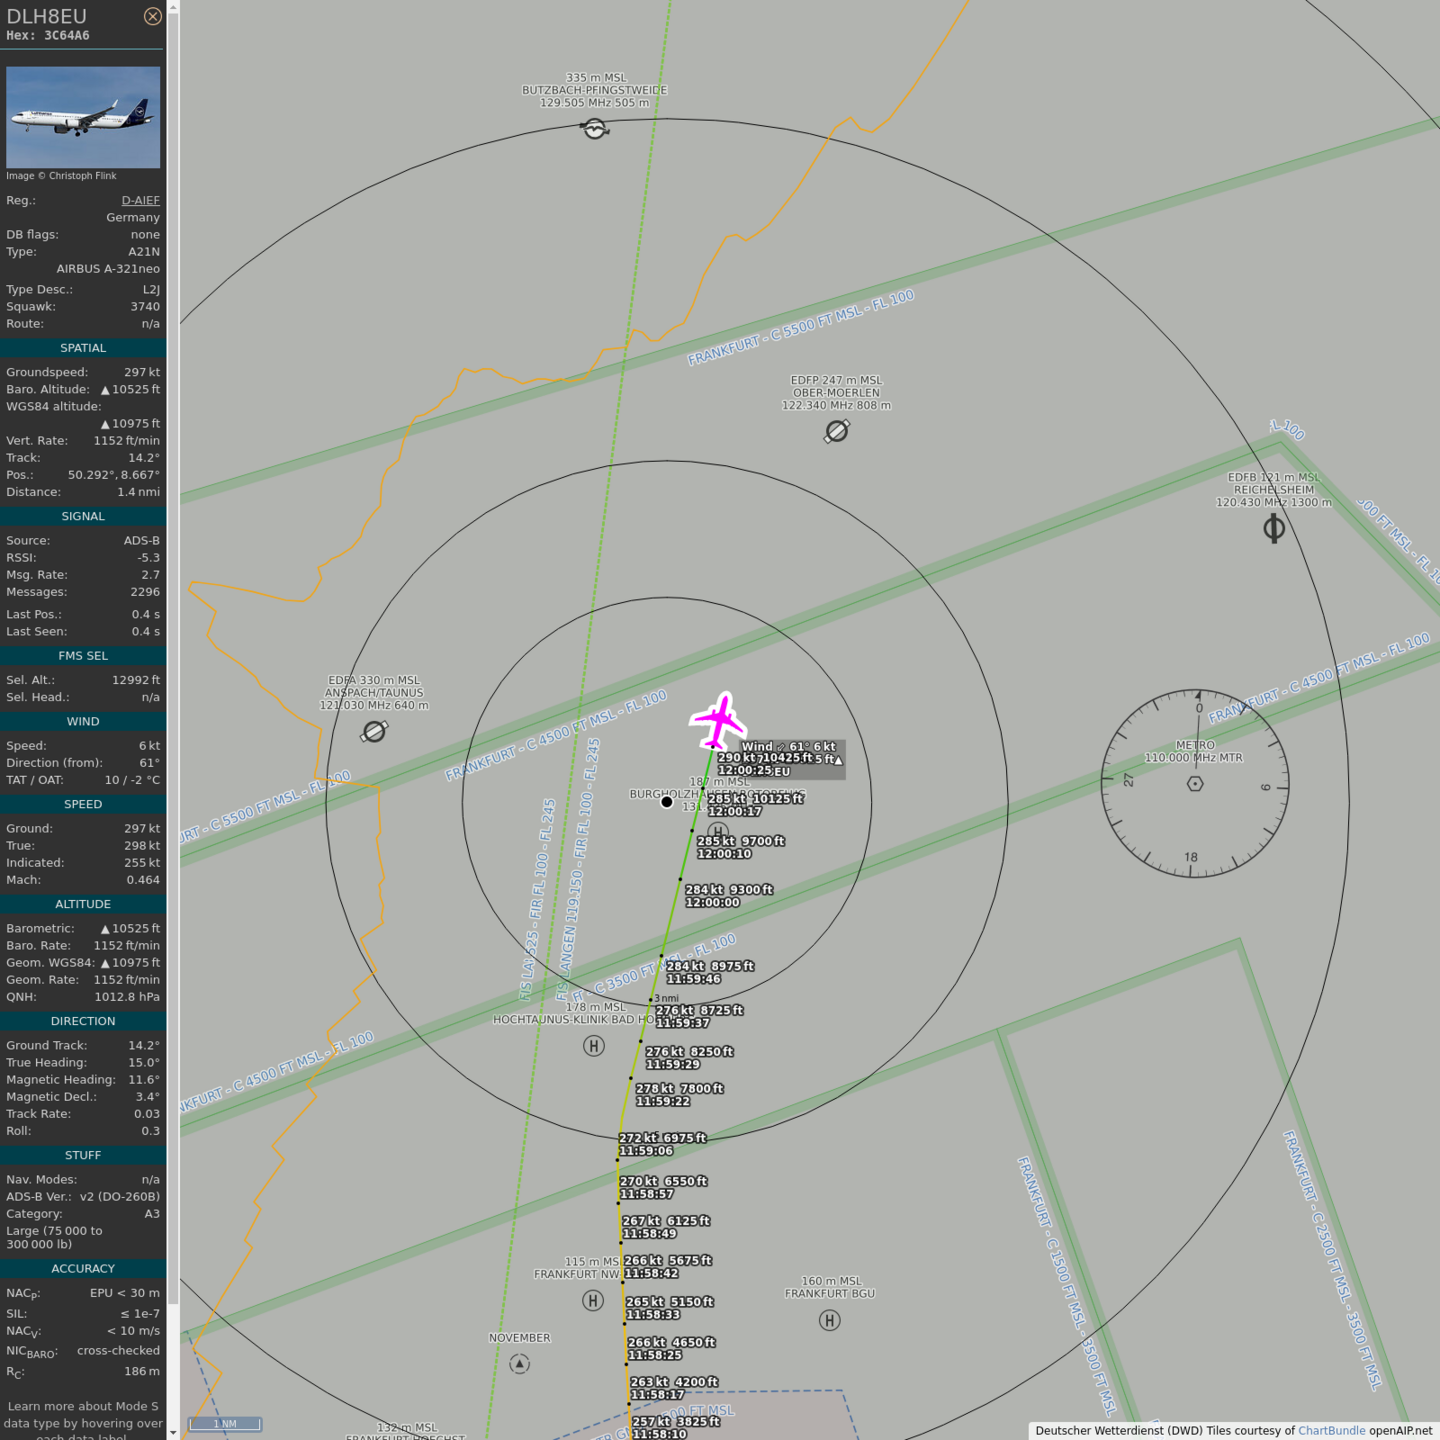This screenshot has width=1440, height=1440.
Task: Click the magenta selected aircraft icon
Action: pos(718,720)
